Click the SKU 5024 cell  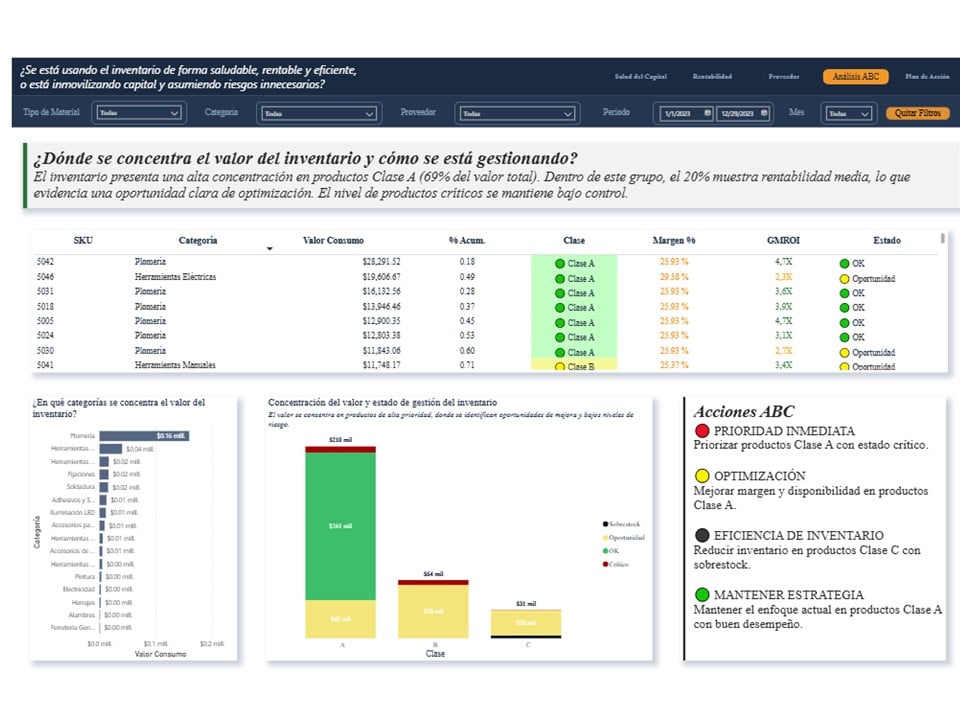[x=45, y=336]
